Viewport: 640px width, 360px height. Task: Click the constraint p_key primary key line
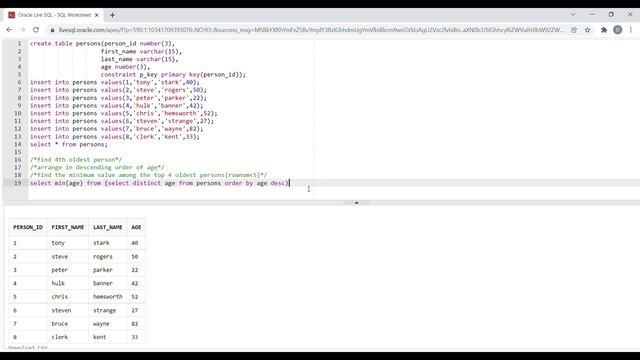tap(173, 75)
